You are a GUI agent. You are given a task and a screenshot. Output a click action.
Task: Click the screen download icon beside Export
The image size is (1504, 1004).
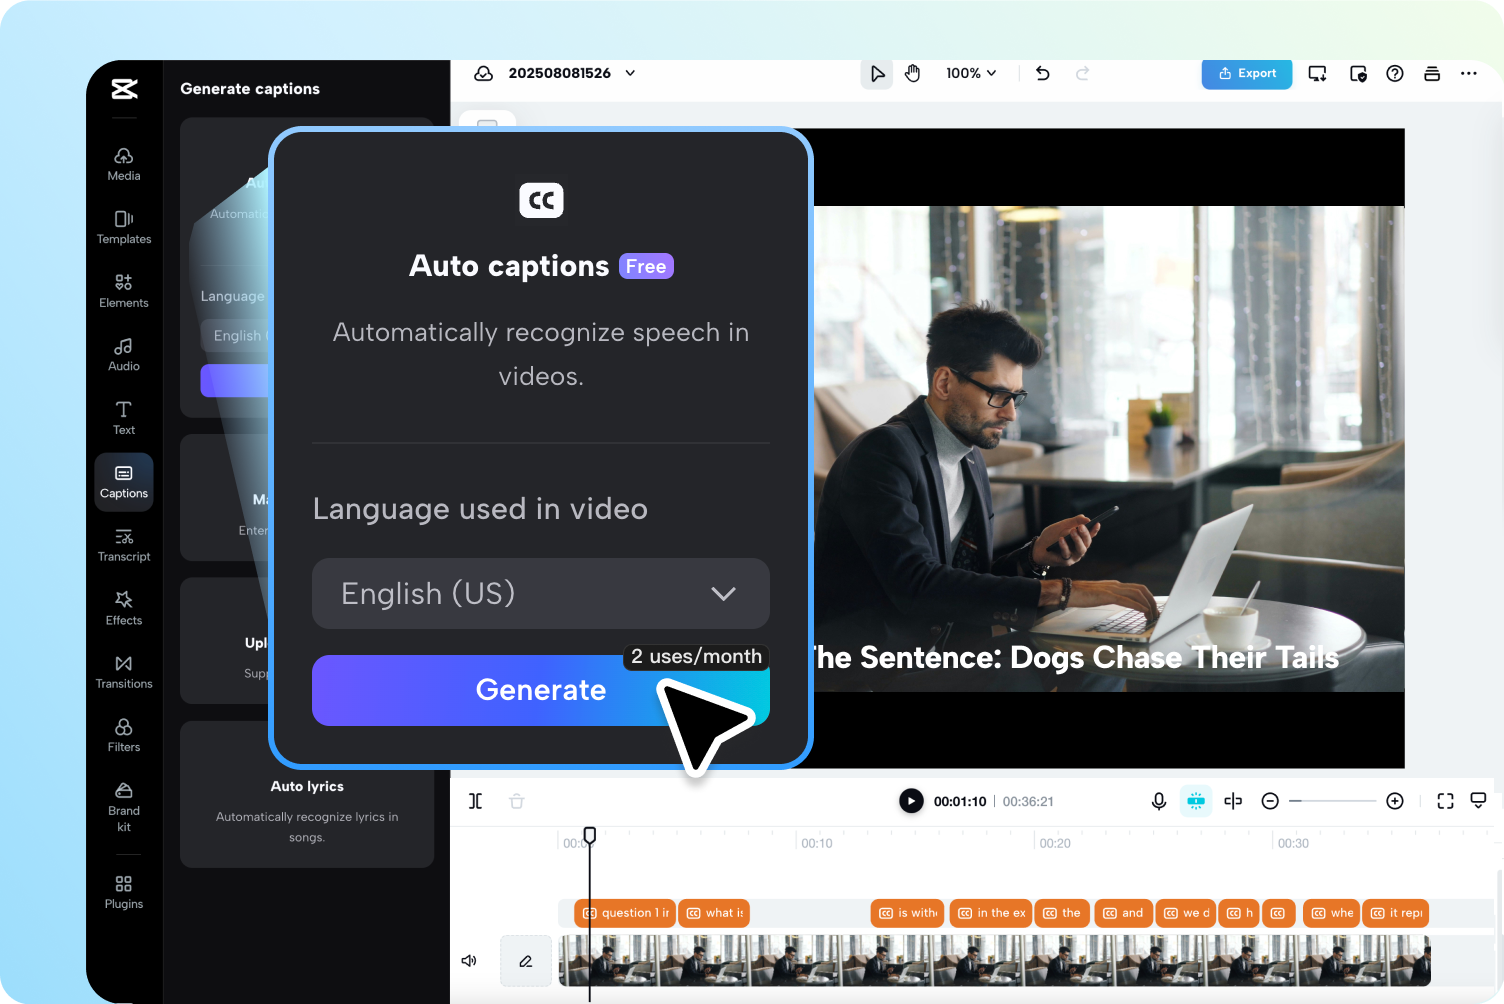click(x=1318, y=73)
